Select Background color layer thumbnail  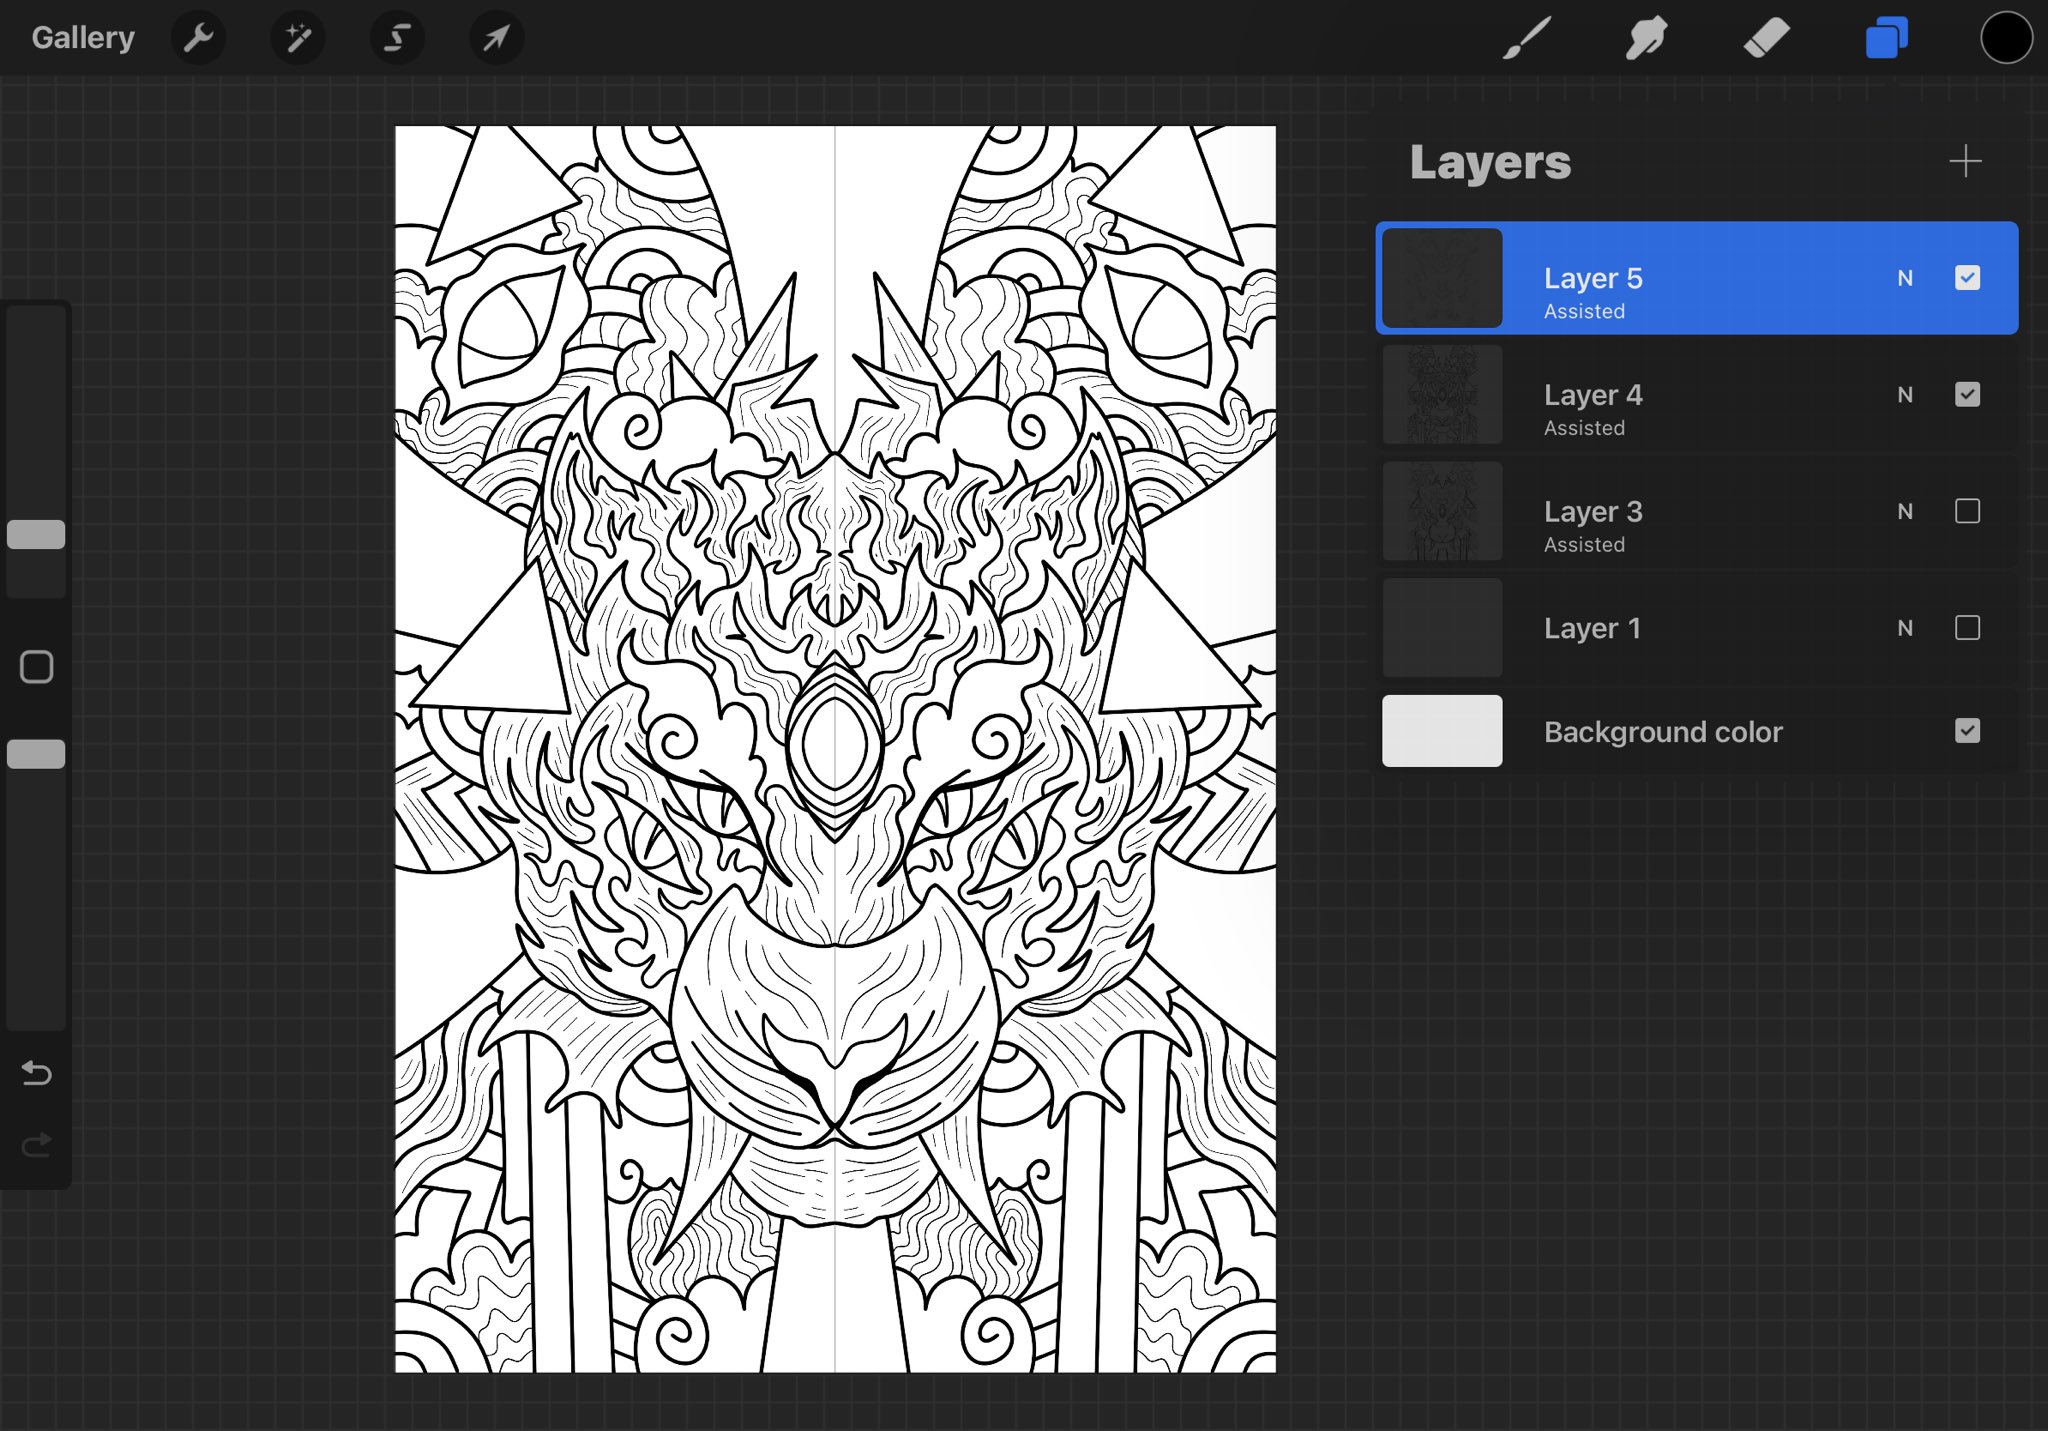1441,731
